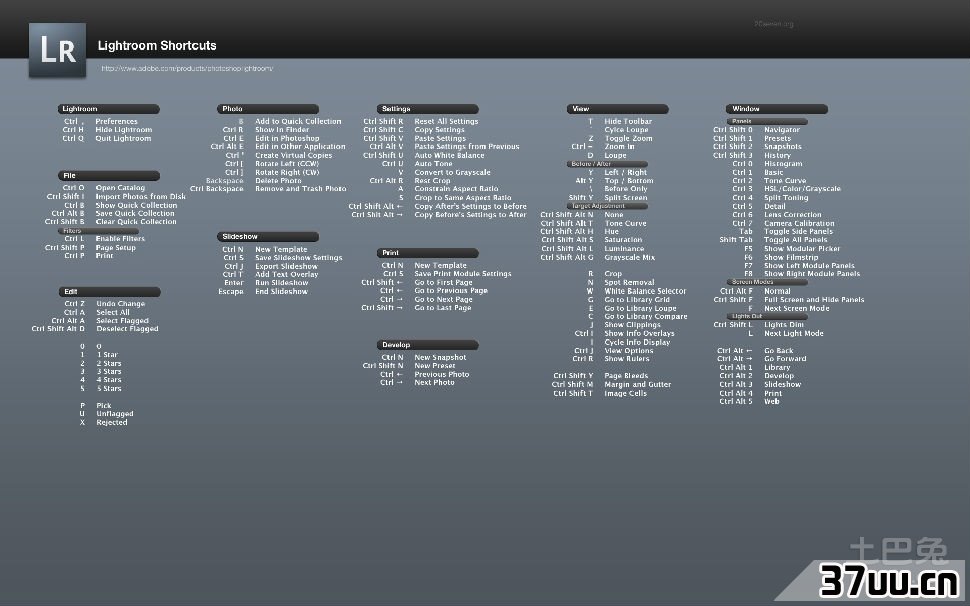
Task: Click 'Reset All Settings' entry
Action: tap(446, 121)
